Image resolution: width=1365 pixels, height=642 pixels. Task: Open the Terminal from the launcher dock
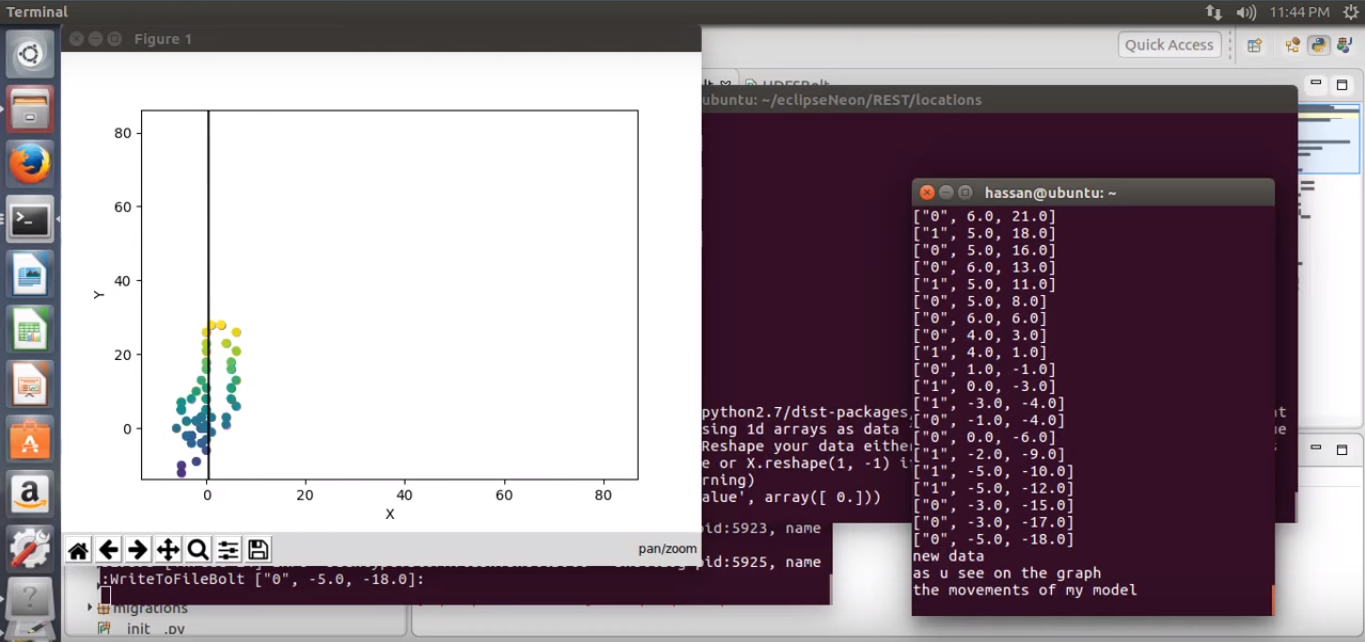click(30, 220)
